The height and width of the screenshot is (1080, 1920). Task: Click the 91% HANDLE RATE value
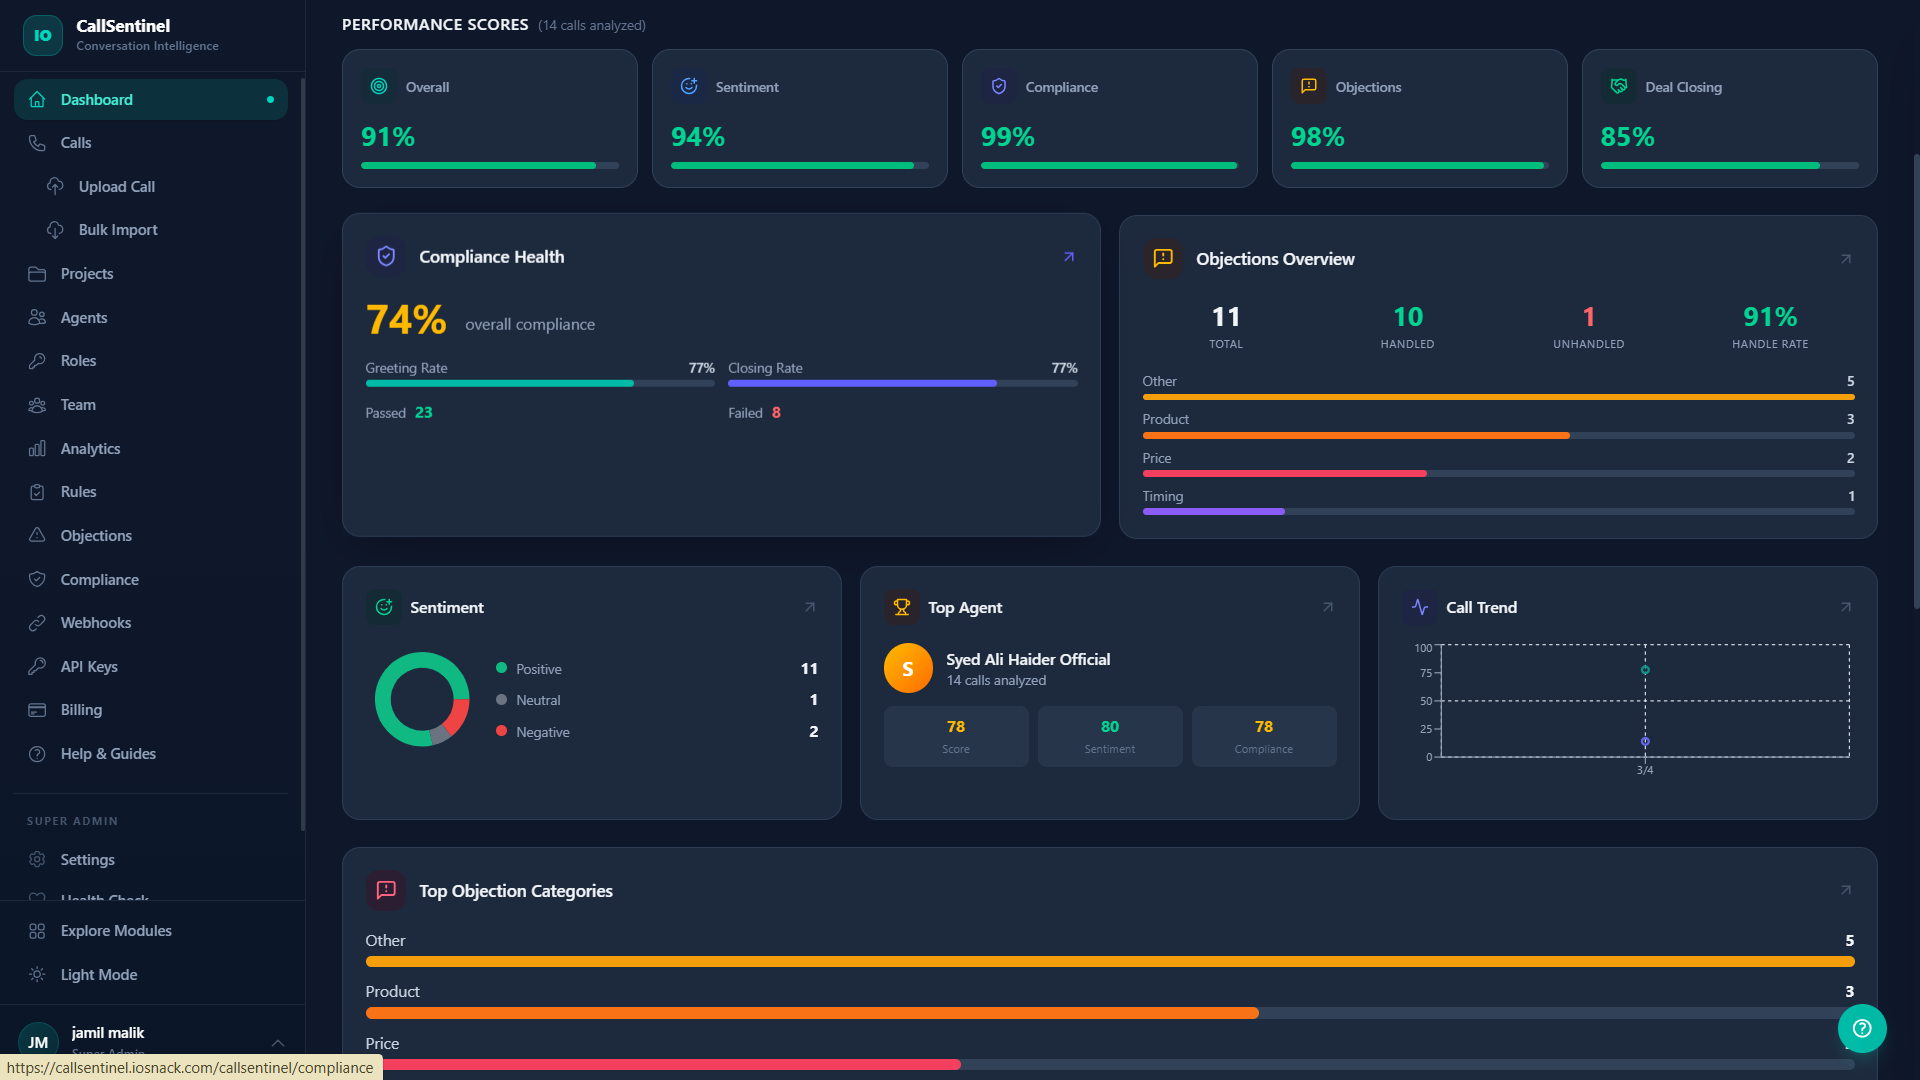[1770, 317]
